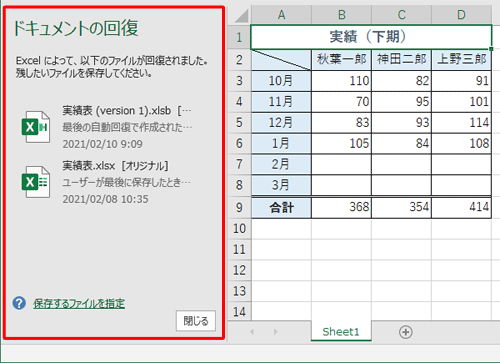Screen dimensions: 500x363
Task: Click the total cell 414
Action: 461,207
